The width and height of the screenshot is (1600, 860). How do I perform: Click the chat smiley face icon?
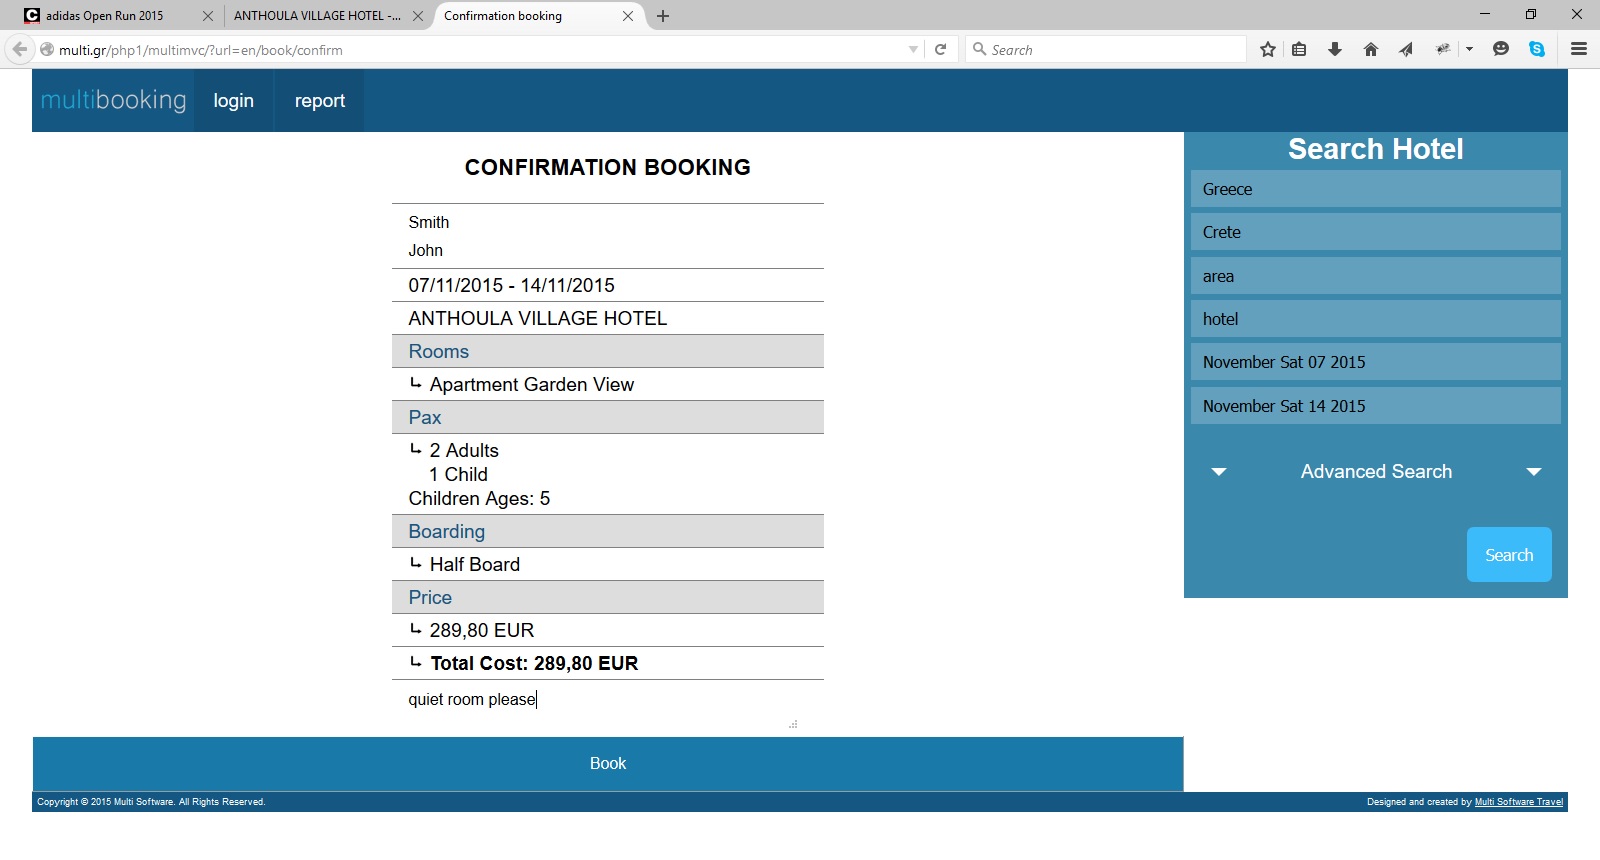tap(1500, 49)
